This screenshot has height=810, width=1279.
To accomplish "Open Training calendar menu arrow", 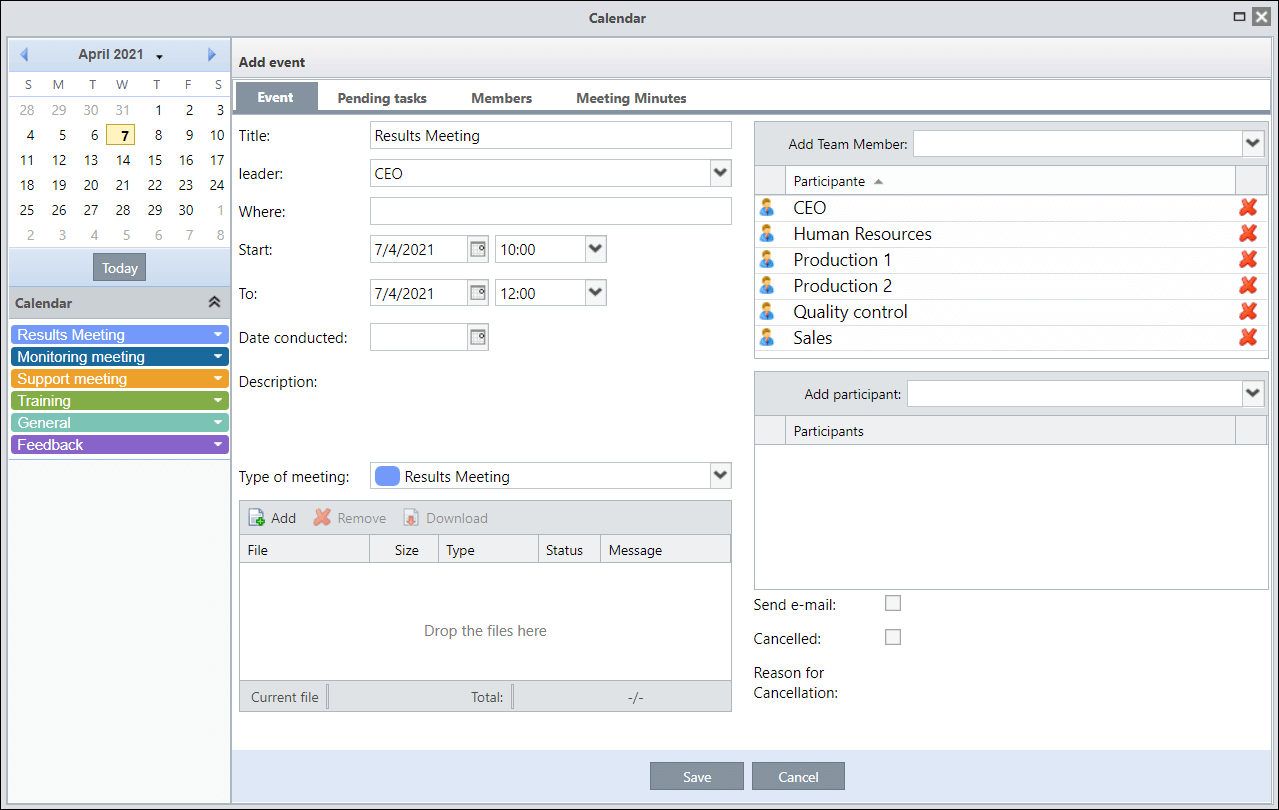I will pyautogui.click(x=218, y=401).
